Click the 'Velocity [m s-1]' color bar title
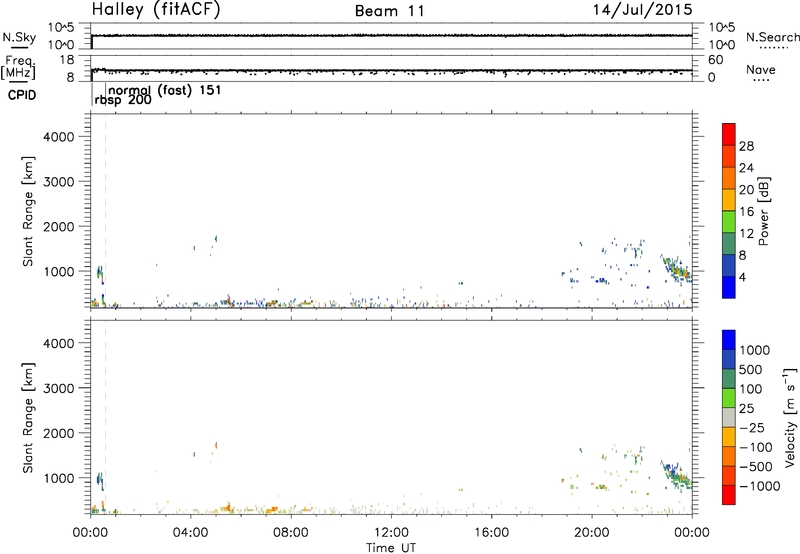 tap(790, 417)
